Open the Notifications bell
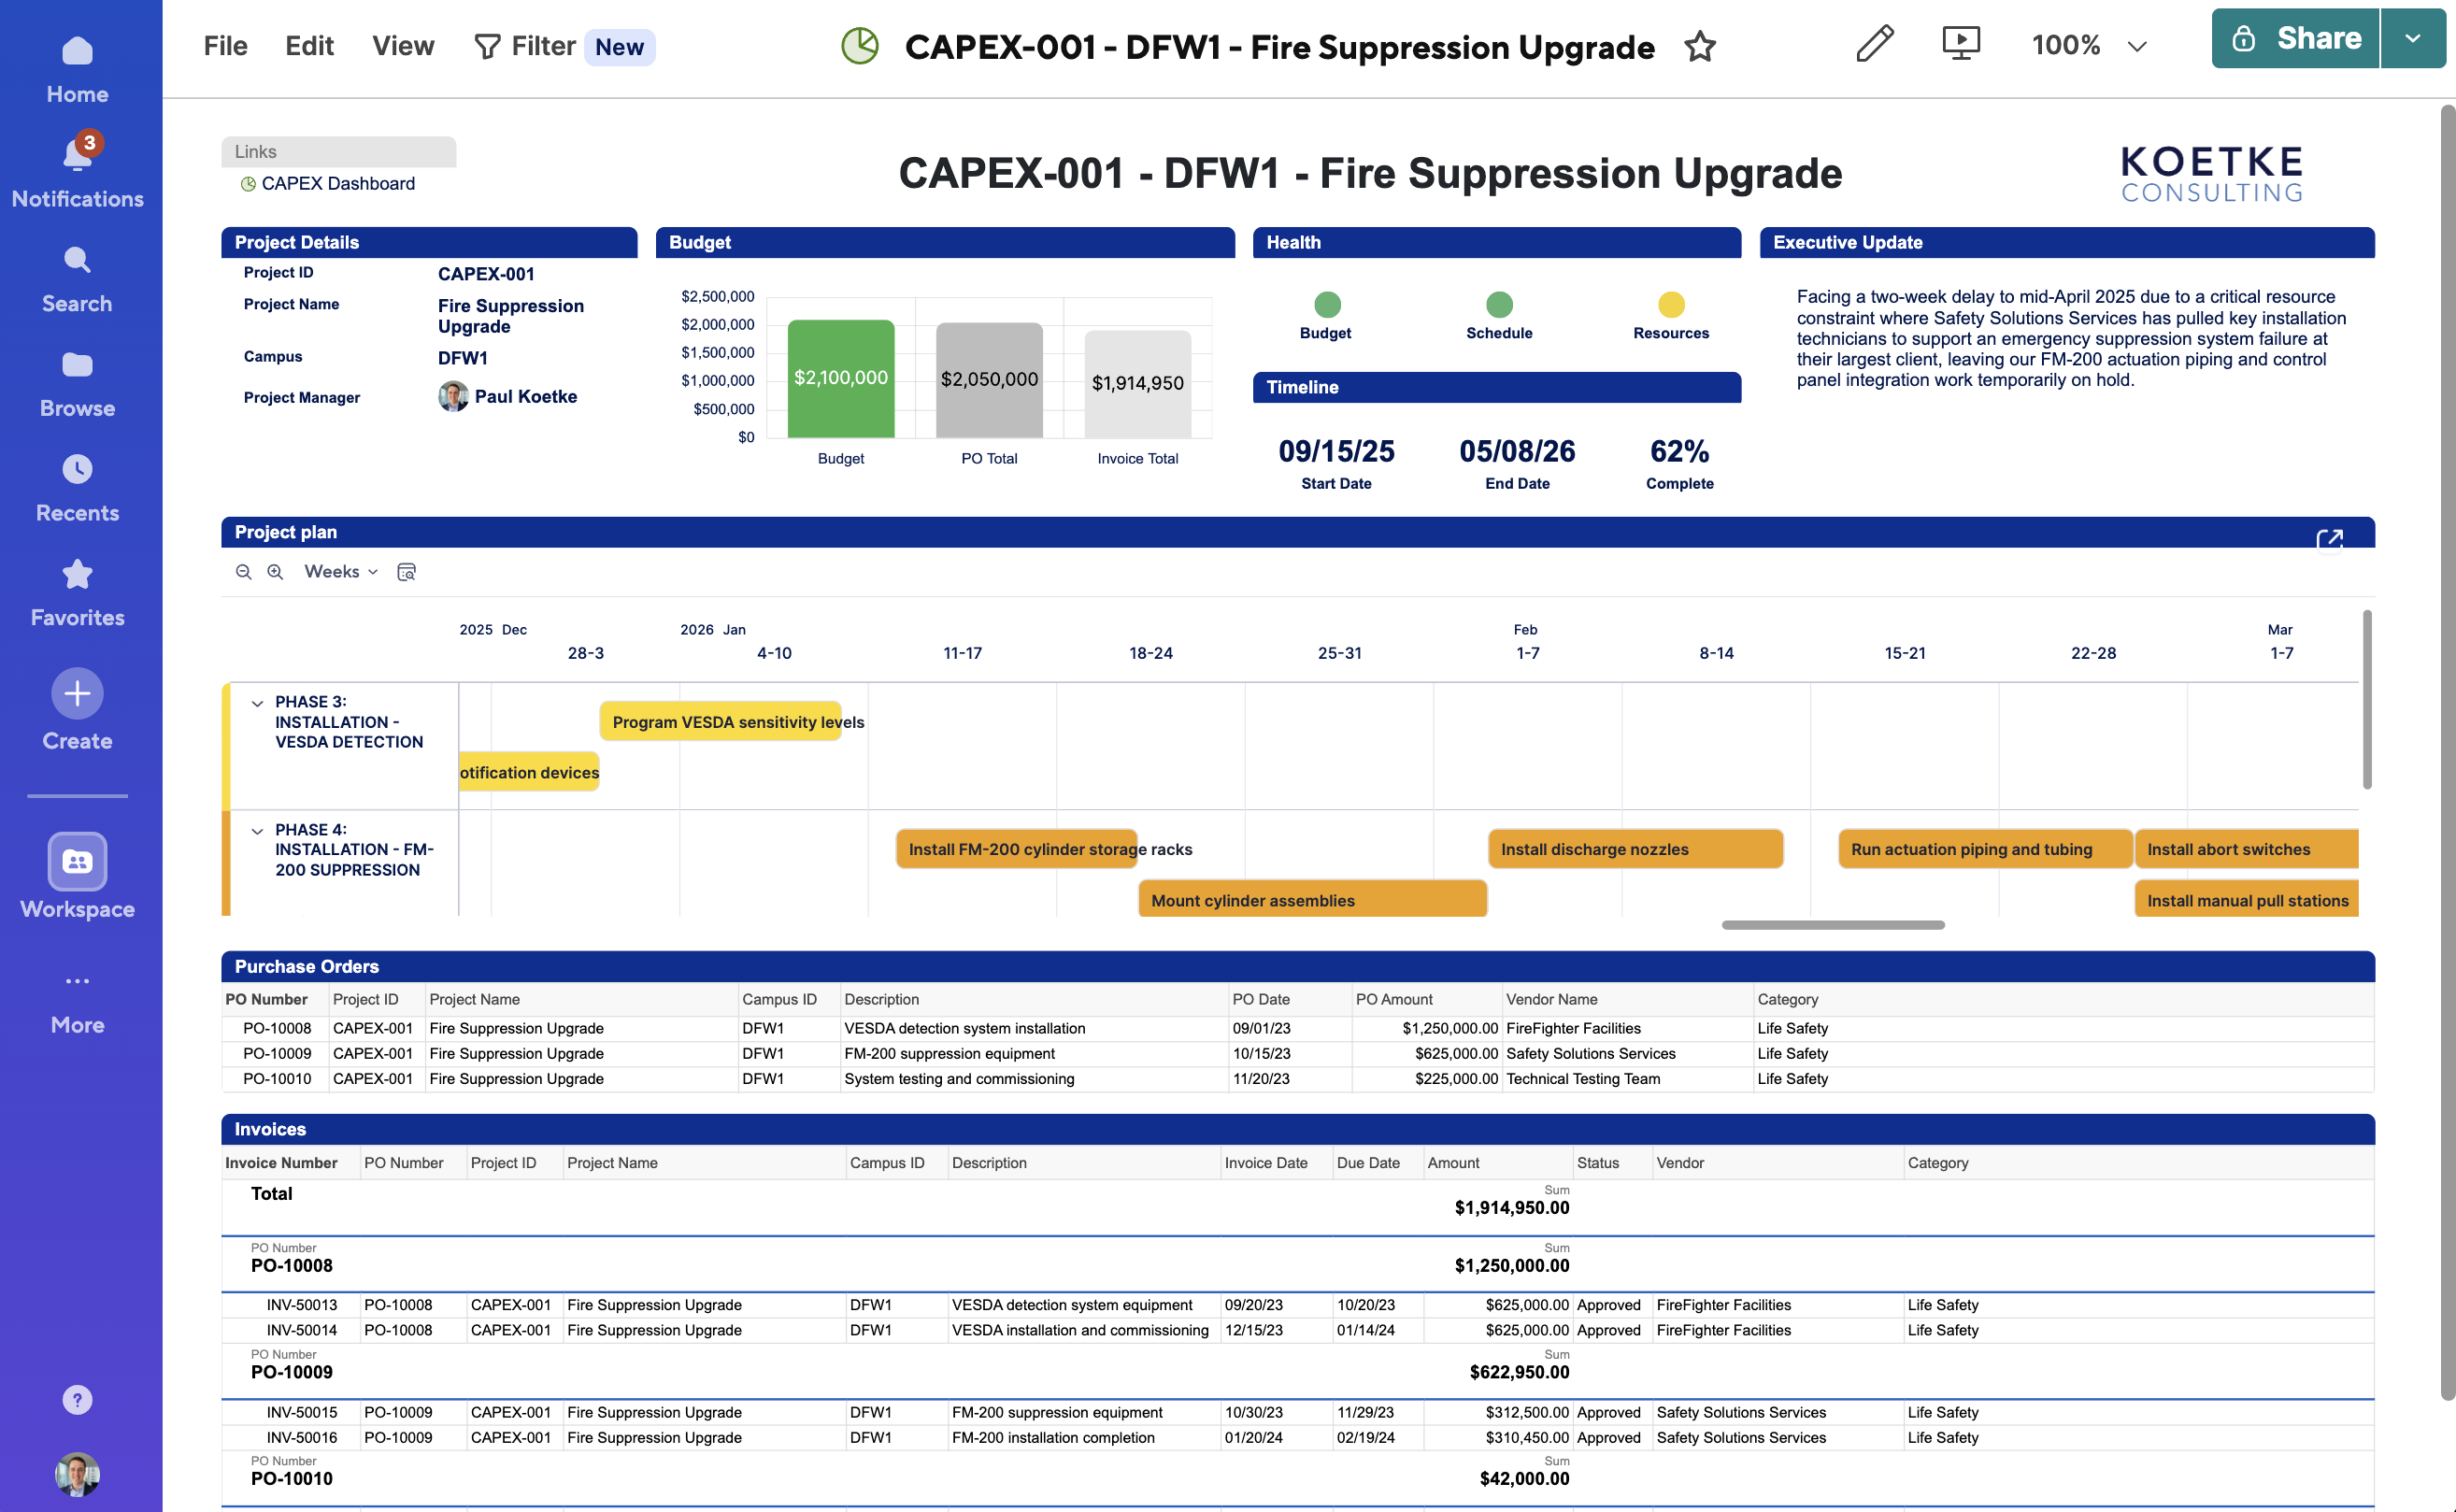The width and height of the screenshot is (2456, 1512). coord(77,155)
